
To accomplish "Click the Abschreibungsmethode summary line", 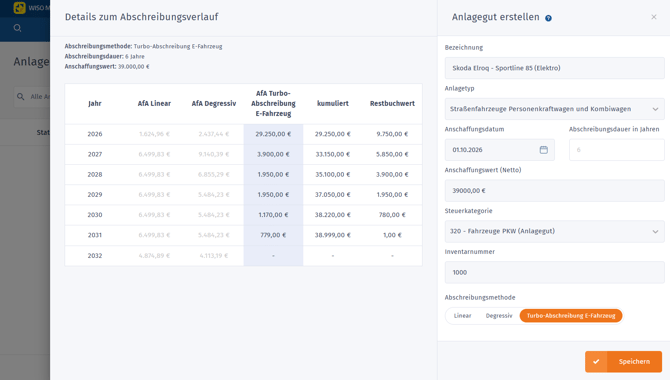I will pyautogui.click(x=144, y=46).
